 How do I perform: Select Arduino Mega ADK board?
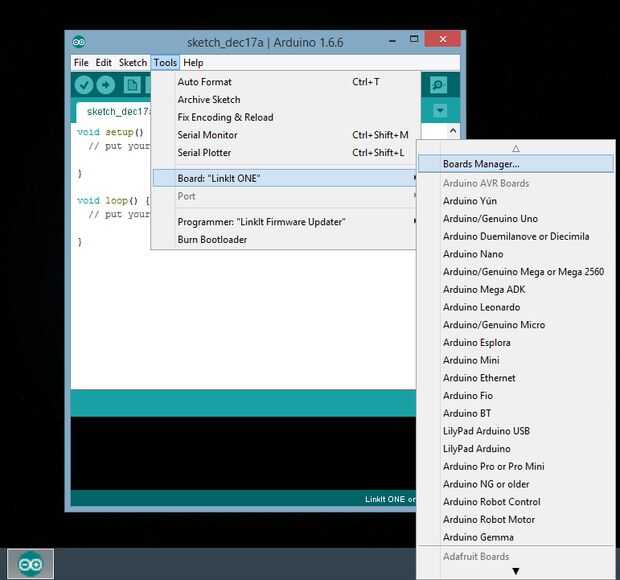[x=516, y=289]
